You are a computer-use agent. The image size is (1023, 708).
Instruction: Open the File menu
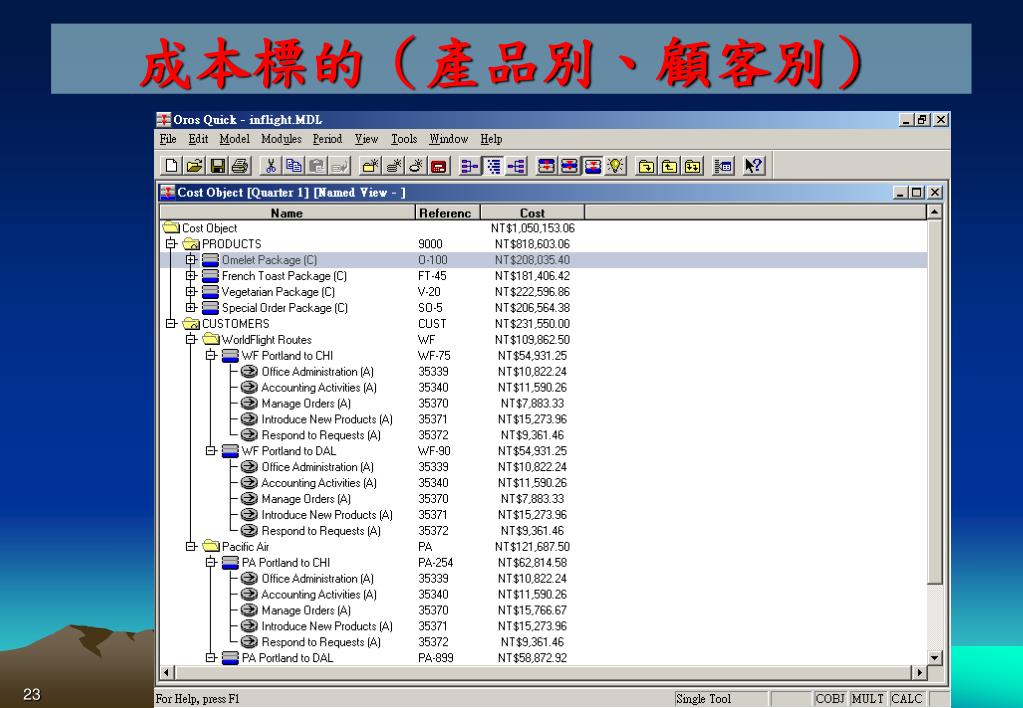tap(168, 139)
